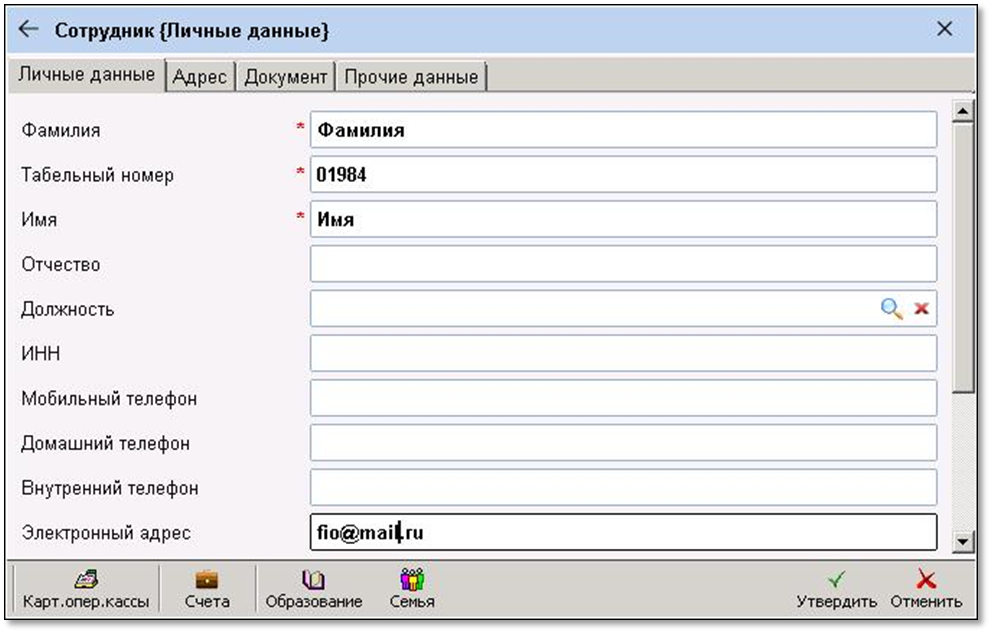This screenshot has height=633, width=991.
Task: Confirm with the Утвердить checkmark
Action: [836, 589]
